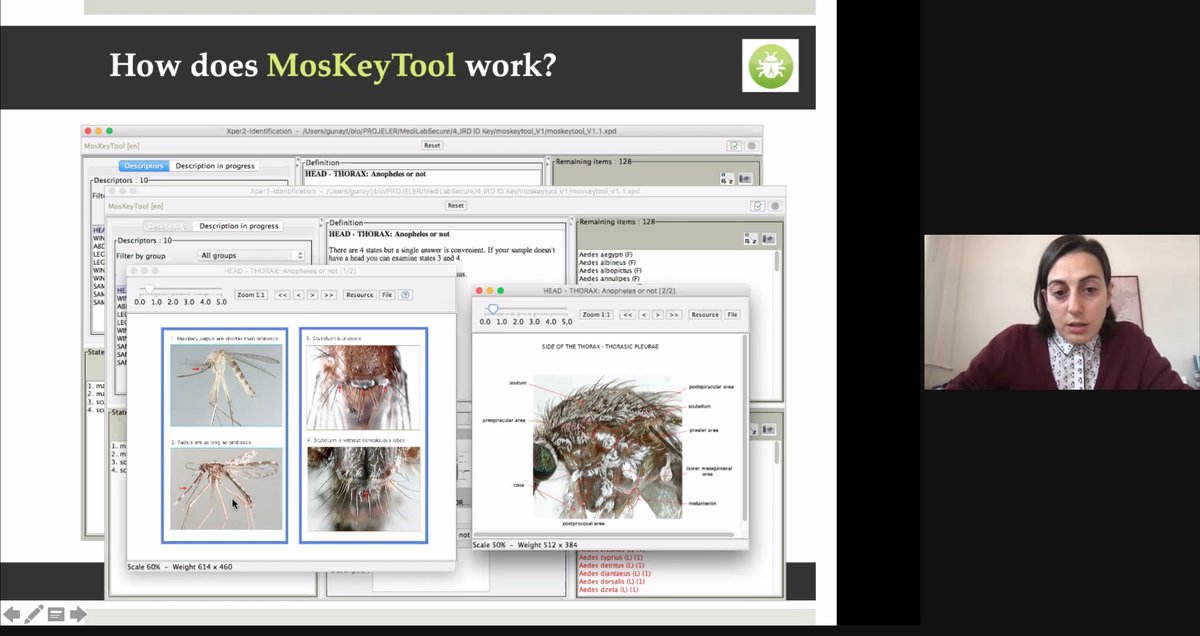Select the pen annotation tool icon
The height and width of the screenshot is (636, 1200).
34,614
